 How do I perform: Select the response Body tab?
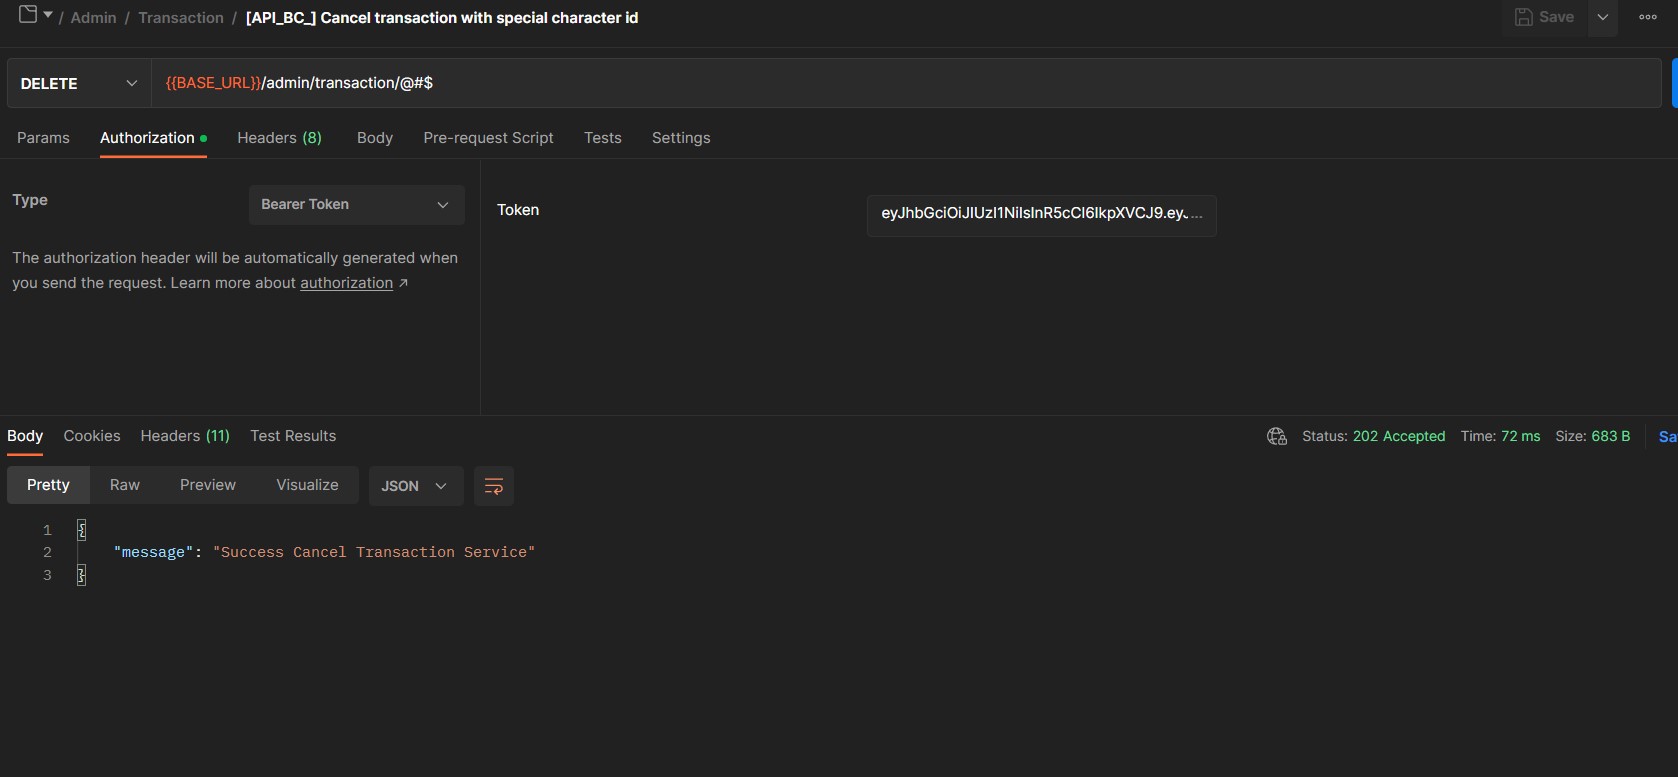tap(25, 436)
